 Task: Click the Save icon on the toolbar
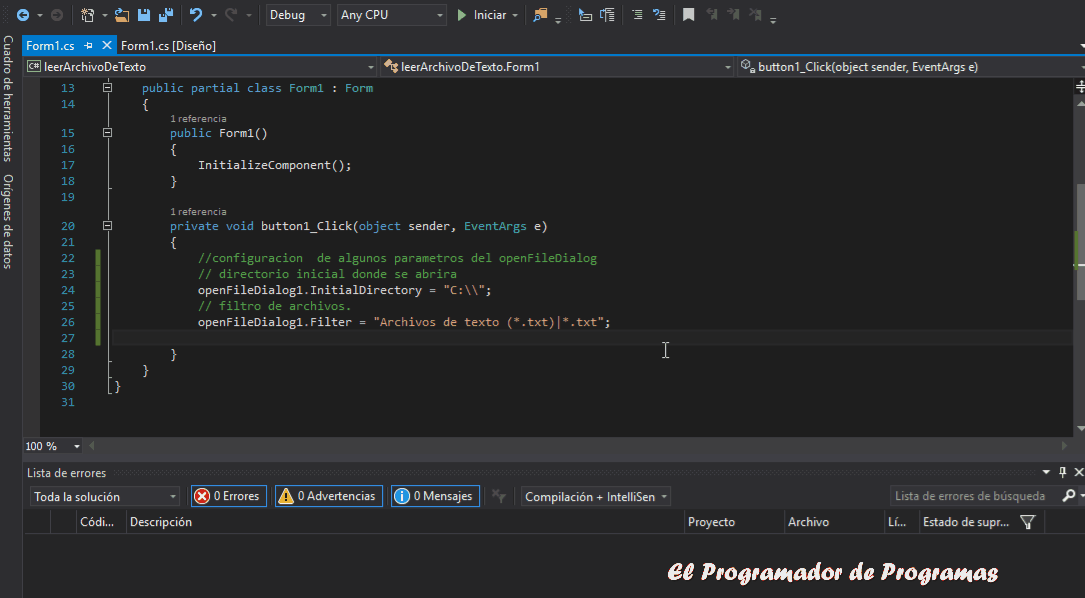click(x=143, y=14)
